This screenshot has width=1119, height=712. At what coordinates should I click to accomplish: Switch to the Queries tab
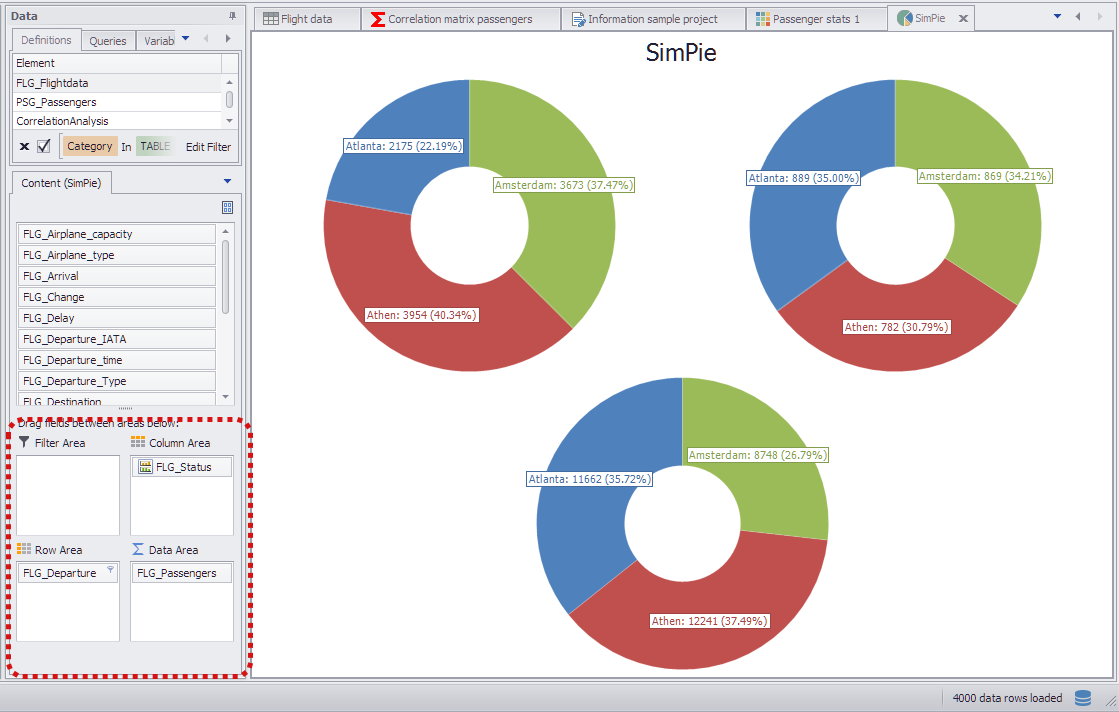tap(108, 41)
